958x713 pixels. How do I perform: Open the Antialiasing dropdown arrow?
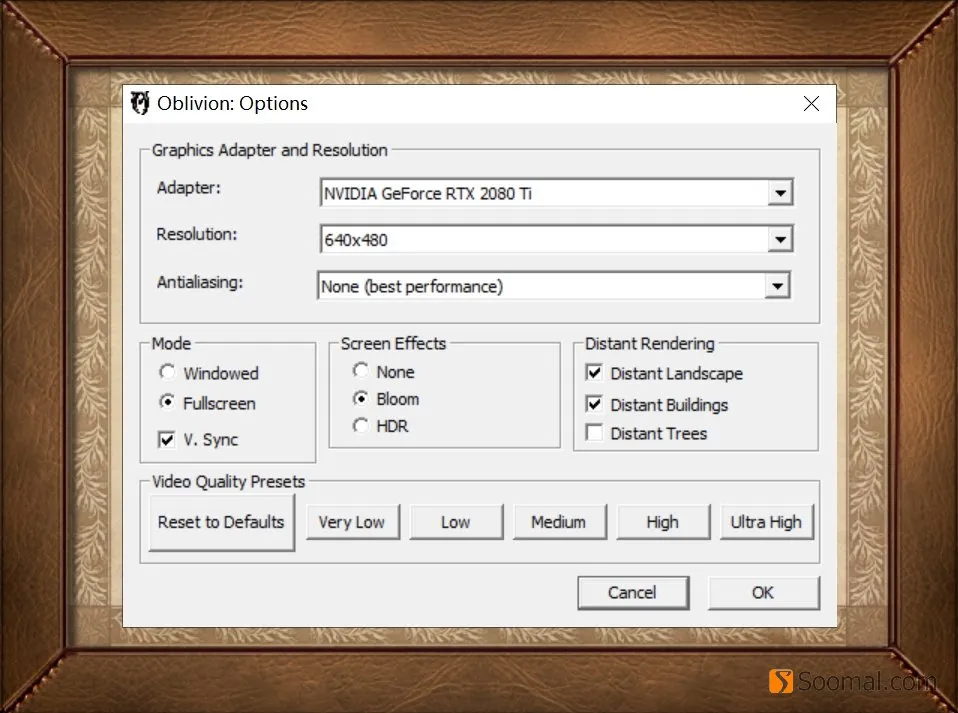[x=777, y=286]
